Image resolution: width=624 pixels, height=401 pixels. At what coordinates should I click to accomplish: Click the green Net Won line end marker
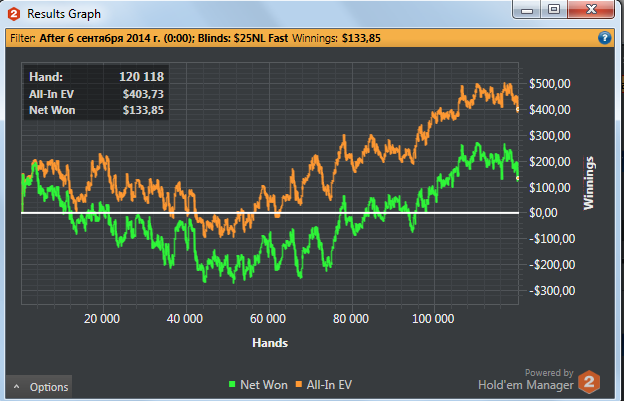pyautogui.click(x=518, y=179)
